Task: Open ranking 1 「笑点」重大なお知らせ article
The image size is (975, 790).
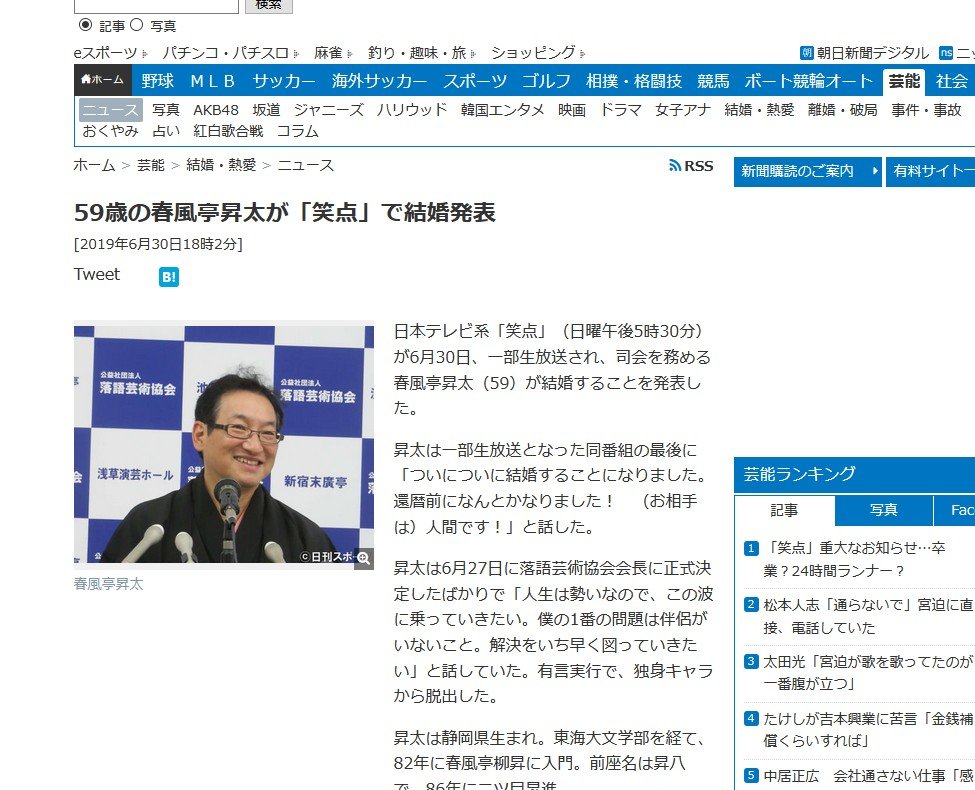Action: pos(854,559)
